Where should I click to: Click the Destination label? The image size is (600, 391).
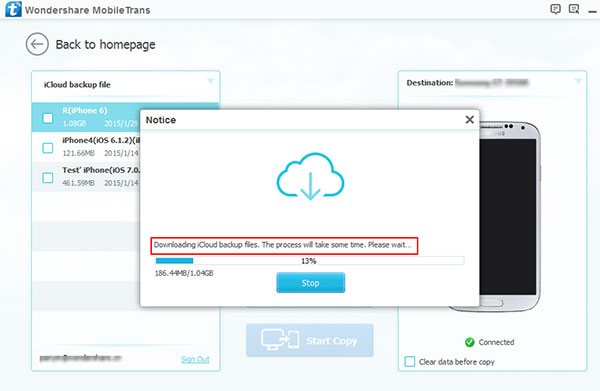click(x=430, y=83)
